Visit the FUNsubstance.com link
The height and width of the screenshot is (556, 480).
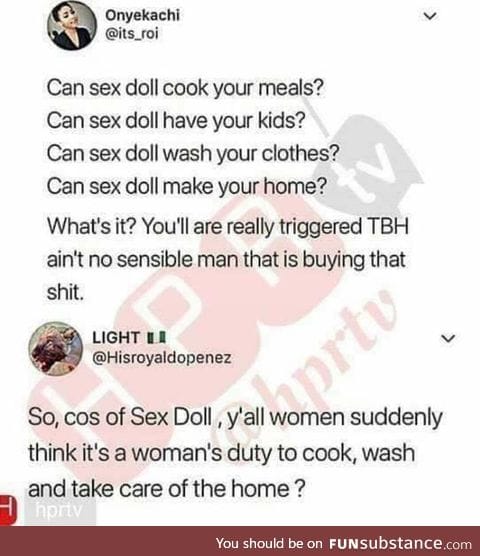(x=400, y=543)
